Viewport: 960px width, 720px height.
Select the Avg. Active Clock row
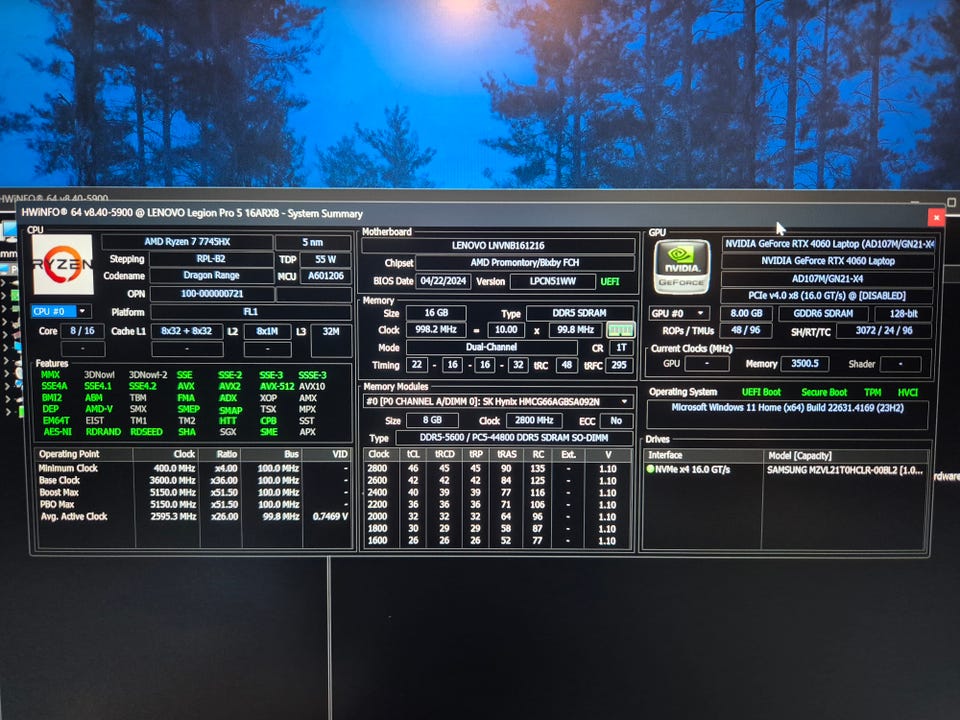tap(193, 517)
